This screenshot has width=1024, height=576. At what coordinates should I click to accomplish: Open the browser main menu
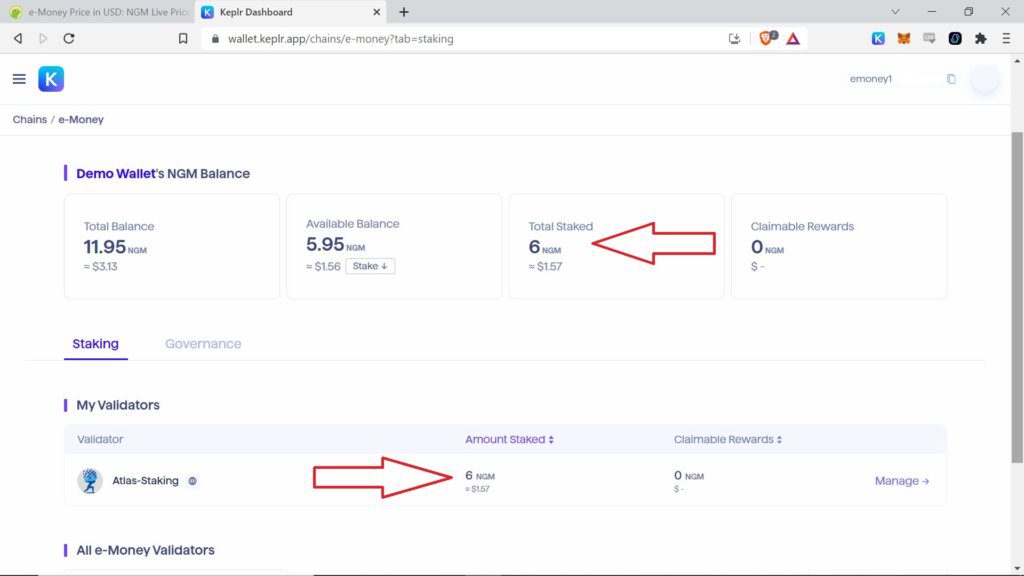pos(1006,39)
